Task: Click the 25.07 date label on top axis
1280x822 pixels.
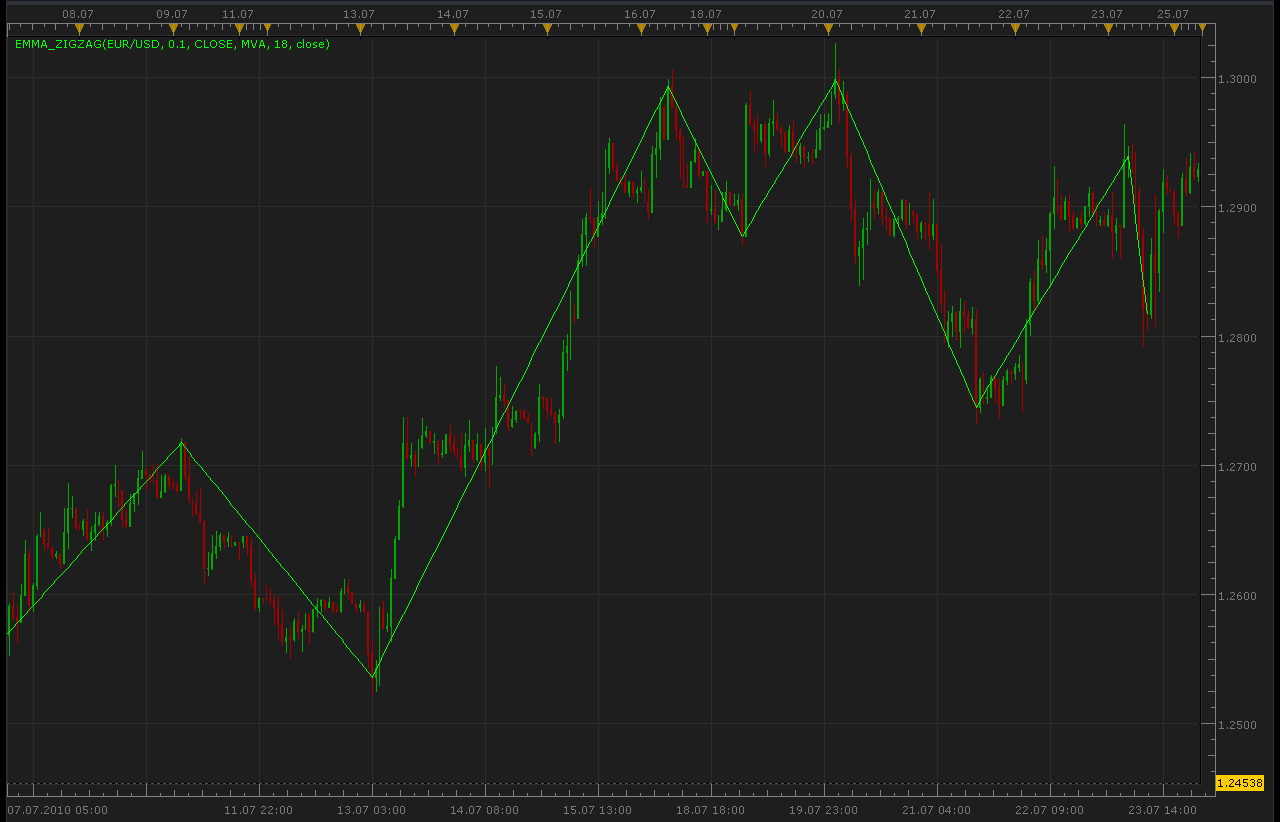Action: (1173, 14)
